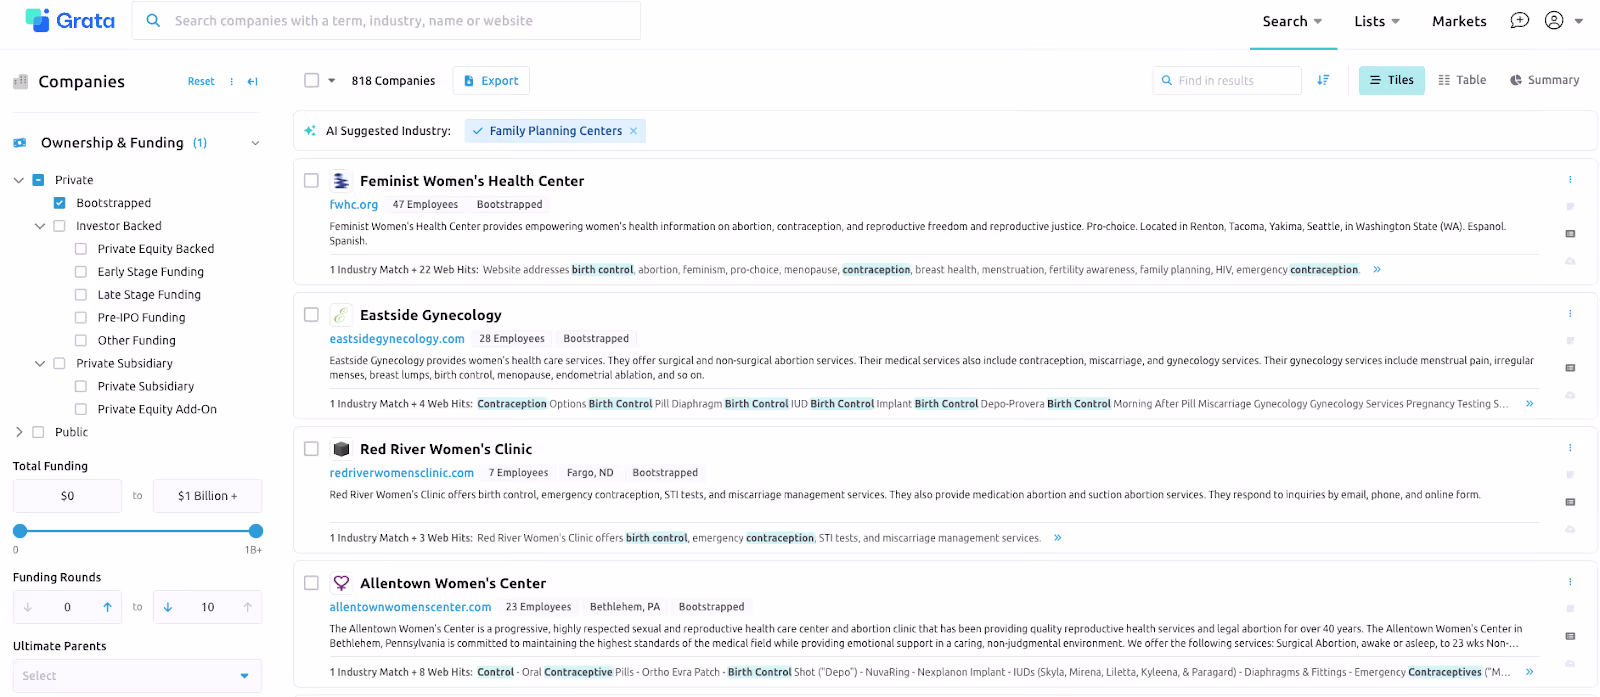Click the Grata logo
This screenshot has width=1600, height=697.
pyautogui.click(x=70, y=20)
